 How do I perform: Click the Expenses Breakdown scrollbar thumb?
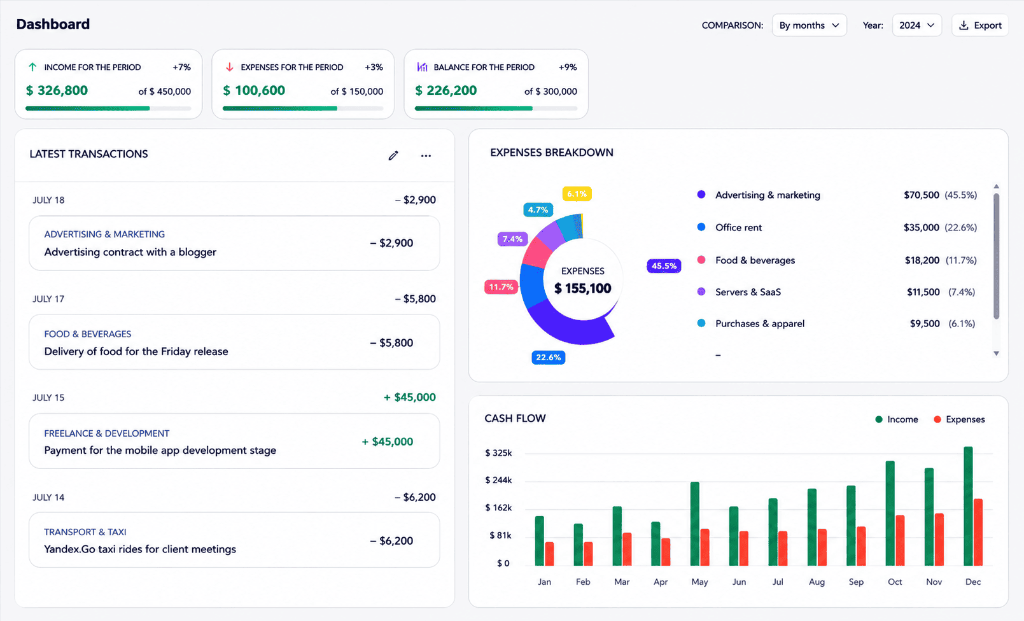click(x=996, y=256)
